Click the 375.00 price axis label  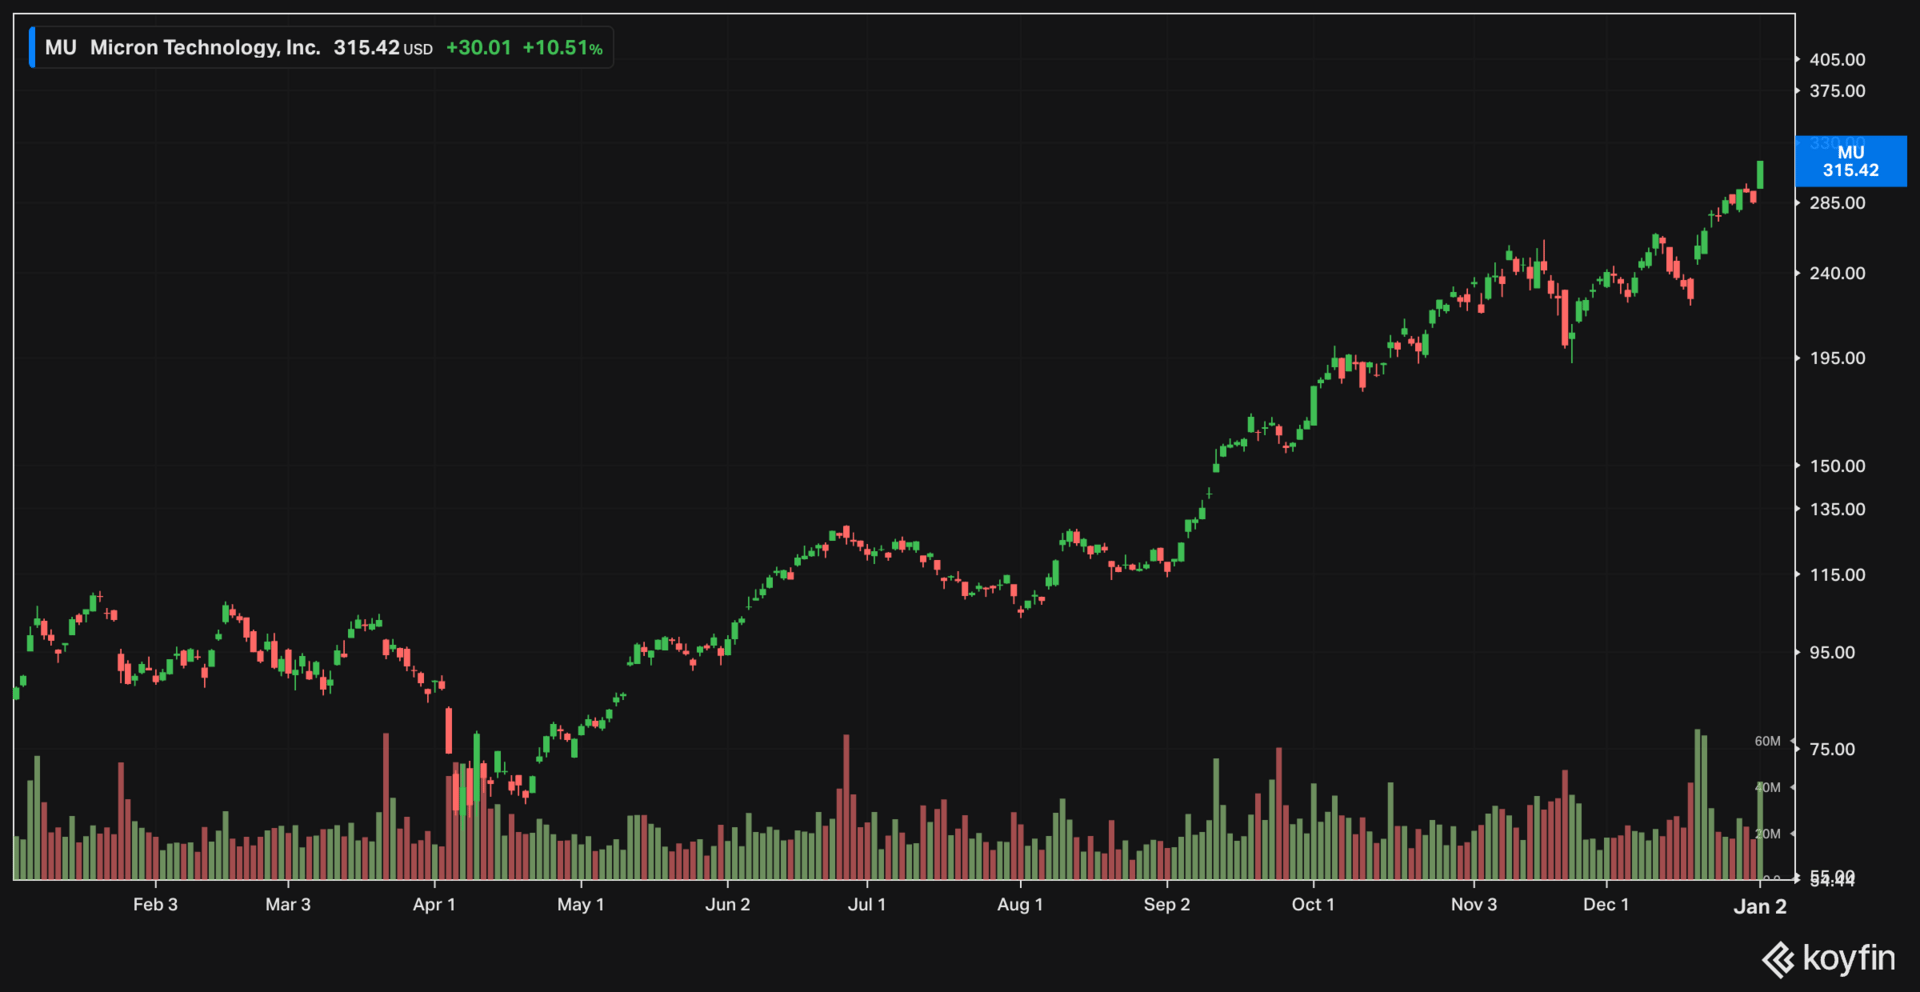pyautogui.click(x=1837, y=90)
